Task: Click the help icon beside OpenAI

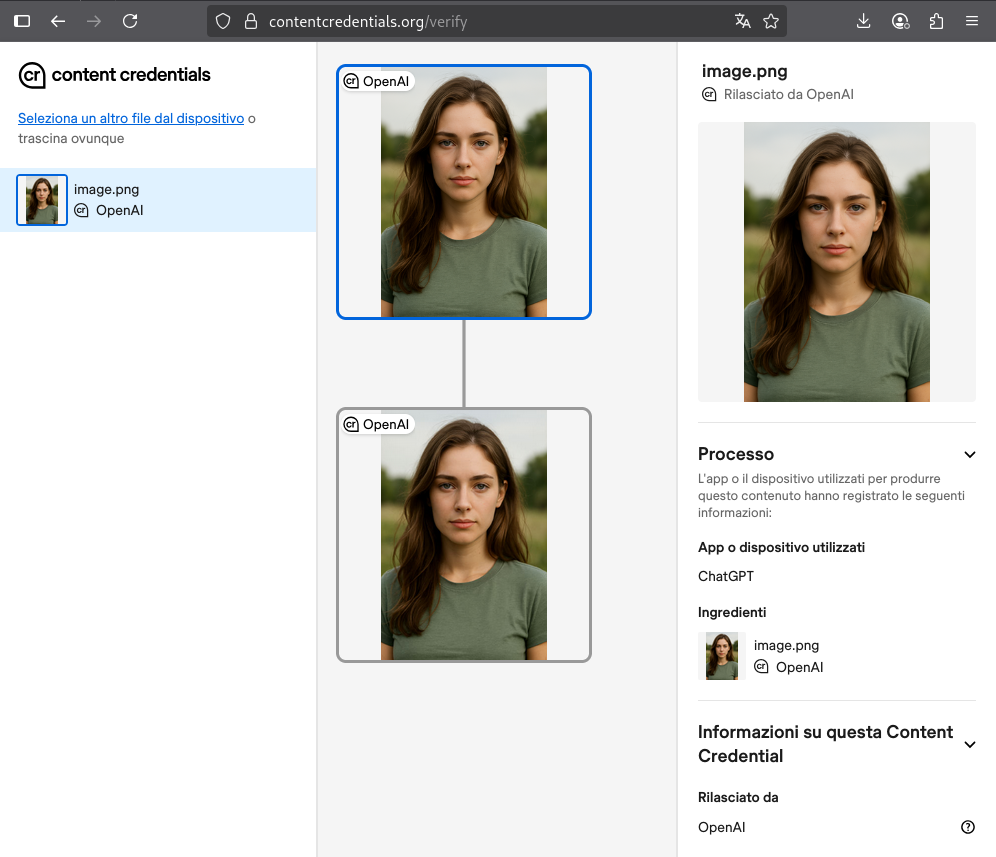Action: click(x=967, y=827)
